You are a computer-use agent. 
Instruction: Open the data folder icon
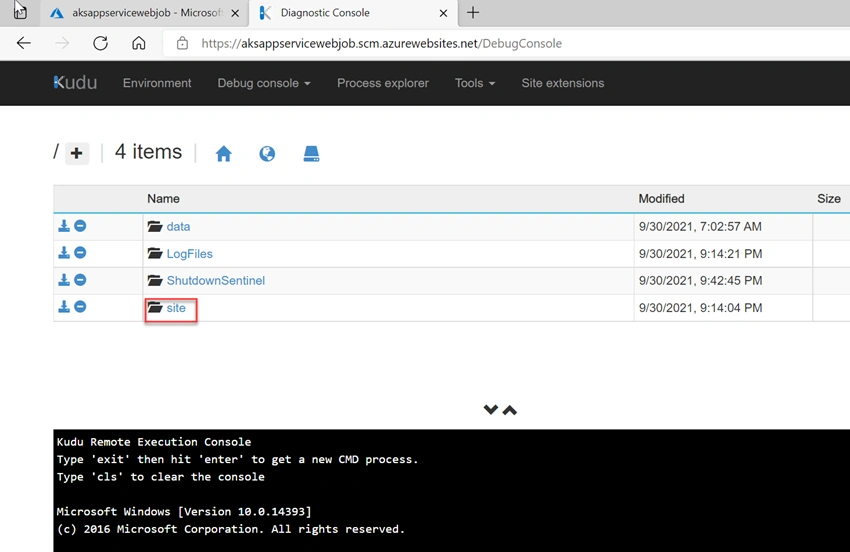pyautogui.click(x=155, y=226)
